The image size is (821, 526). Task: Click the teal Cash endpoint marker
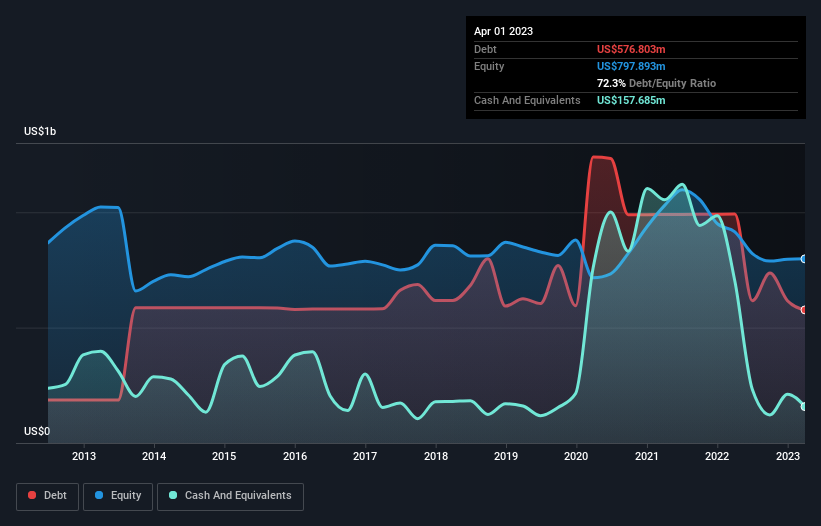point(804,407)
